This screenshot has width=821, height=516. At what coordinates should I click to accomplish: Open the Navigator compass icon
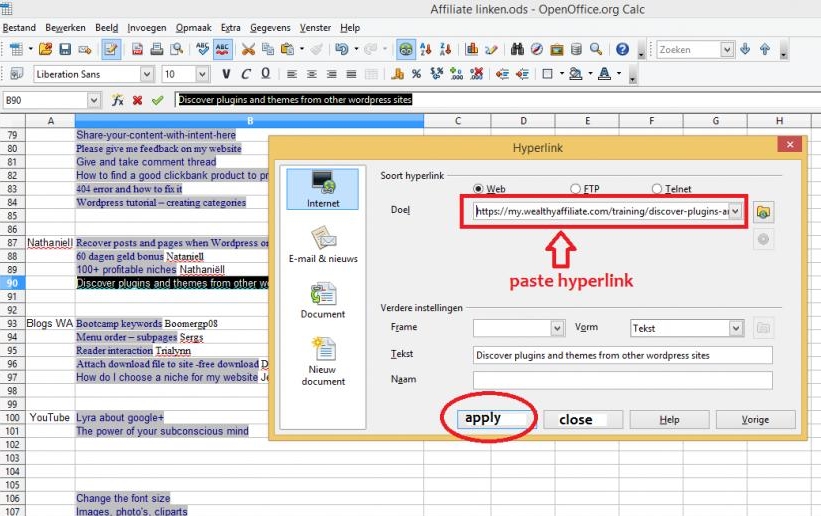[x=537, y=49]
